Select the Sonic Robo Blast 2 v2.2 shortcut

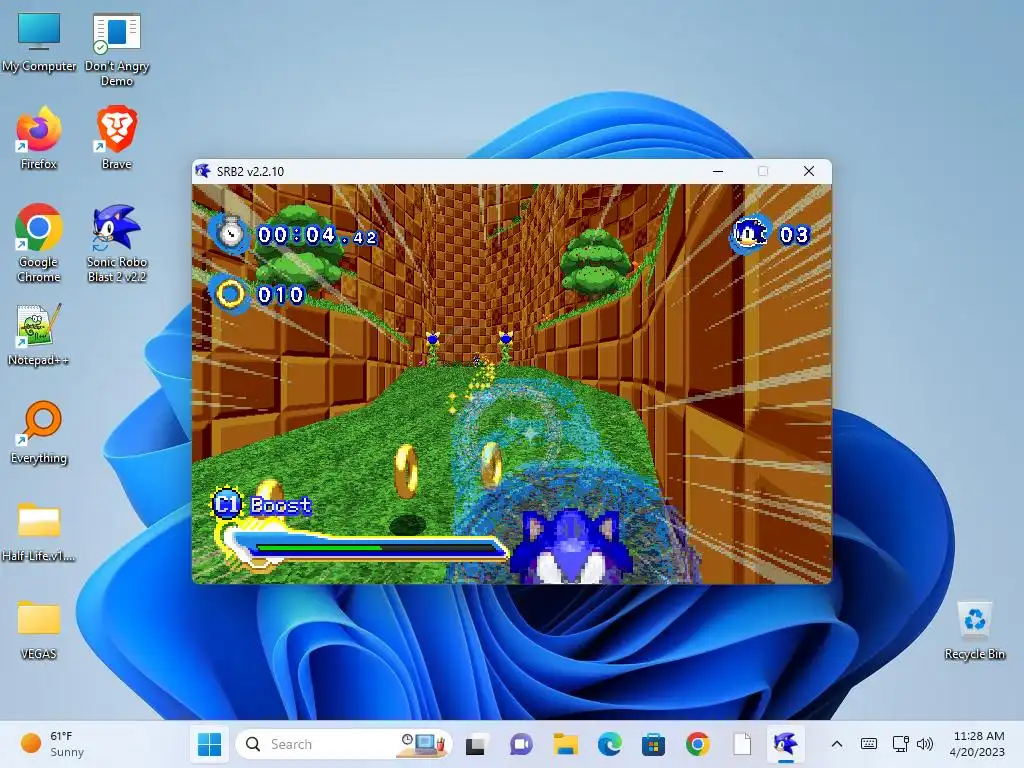coord(117,244)
